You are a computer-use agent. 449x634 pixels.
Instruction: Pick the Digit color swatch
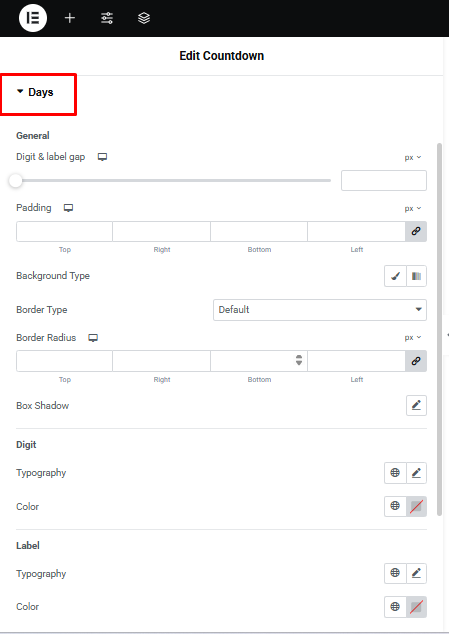(416, 506)
